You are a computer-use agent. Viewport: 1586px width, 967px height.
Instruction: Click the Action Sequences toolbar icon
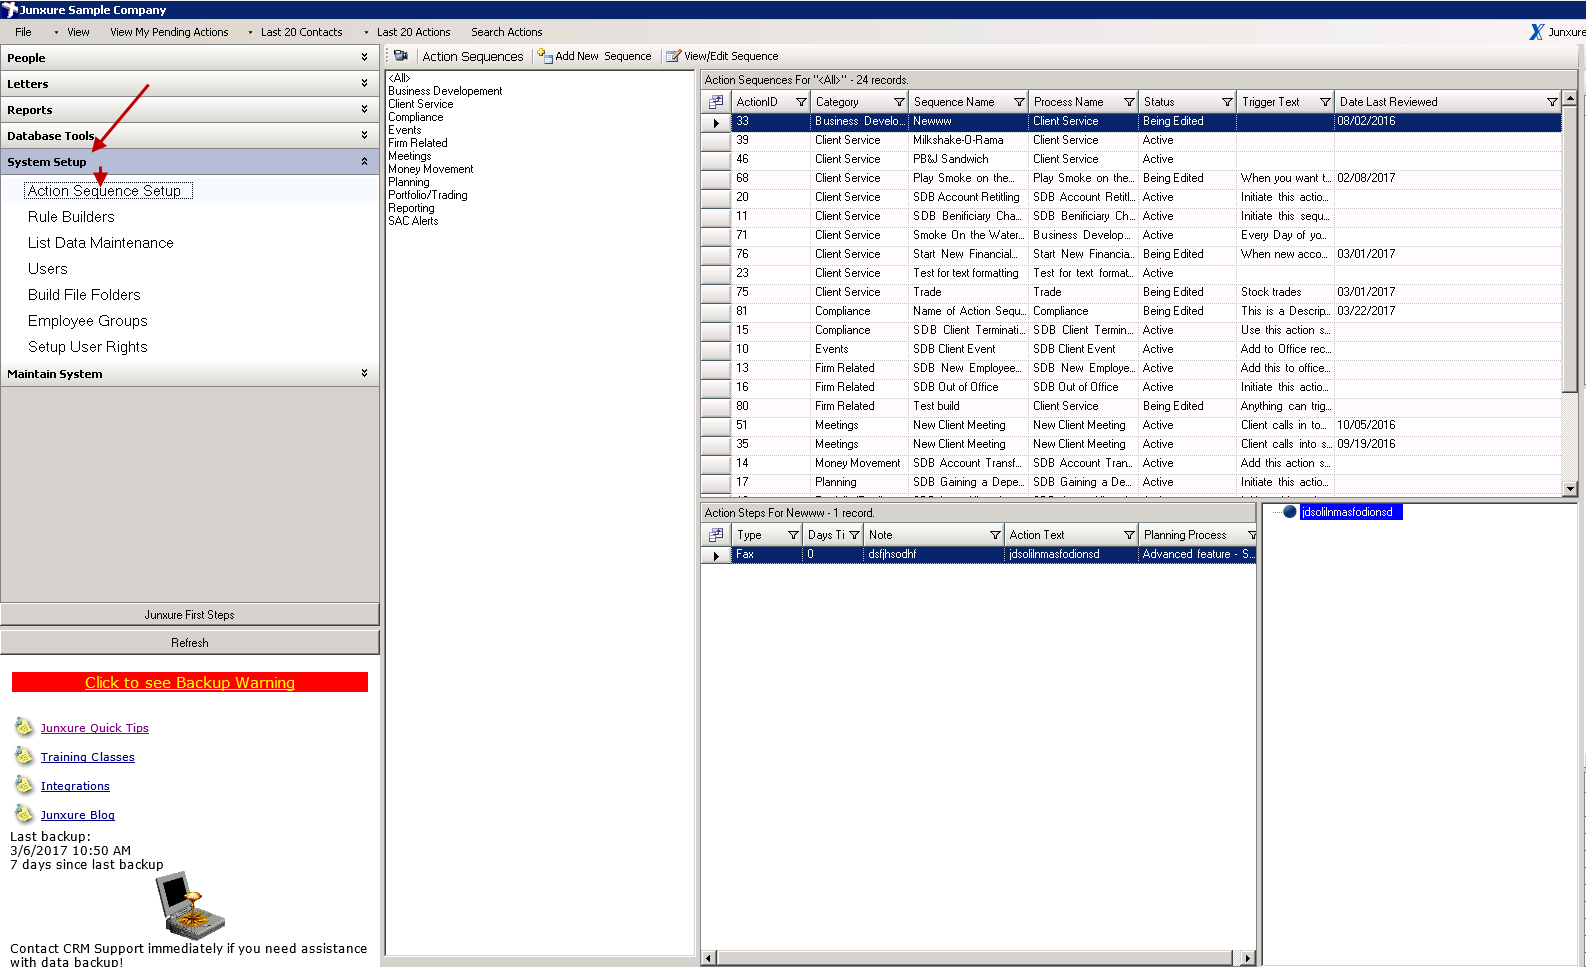pos(401,56)
